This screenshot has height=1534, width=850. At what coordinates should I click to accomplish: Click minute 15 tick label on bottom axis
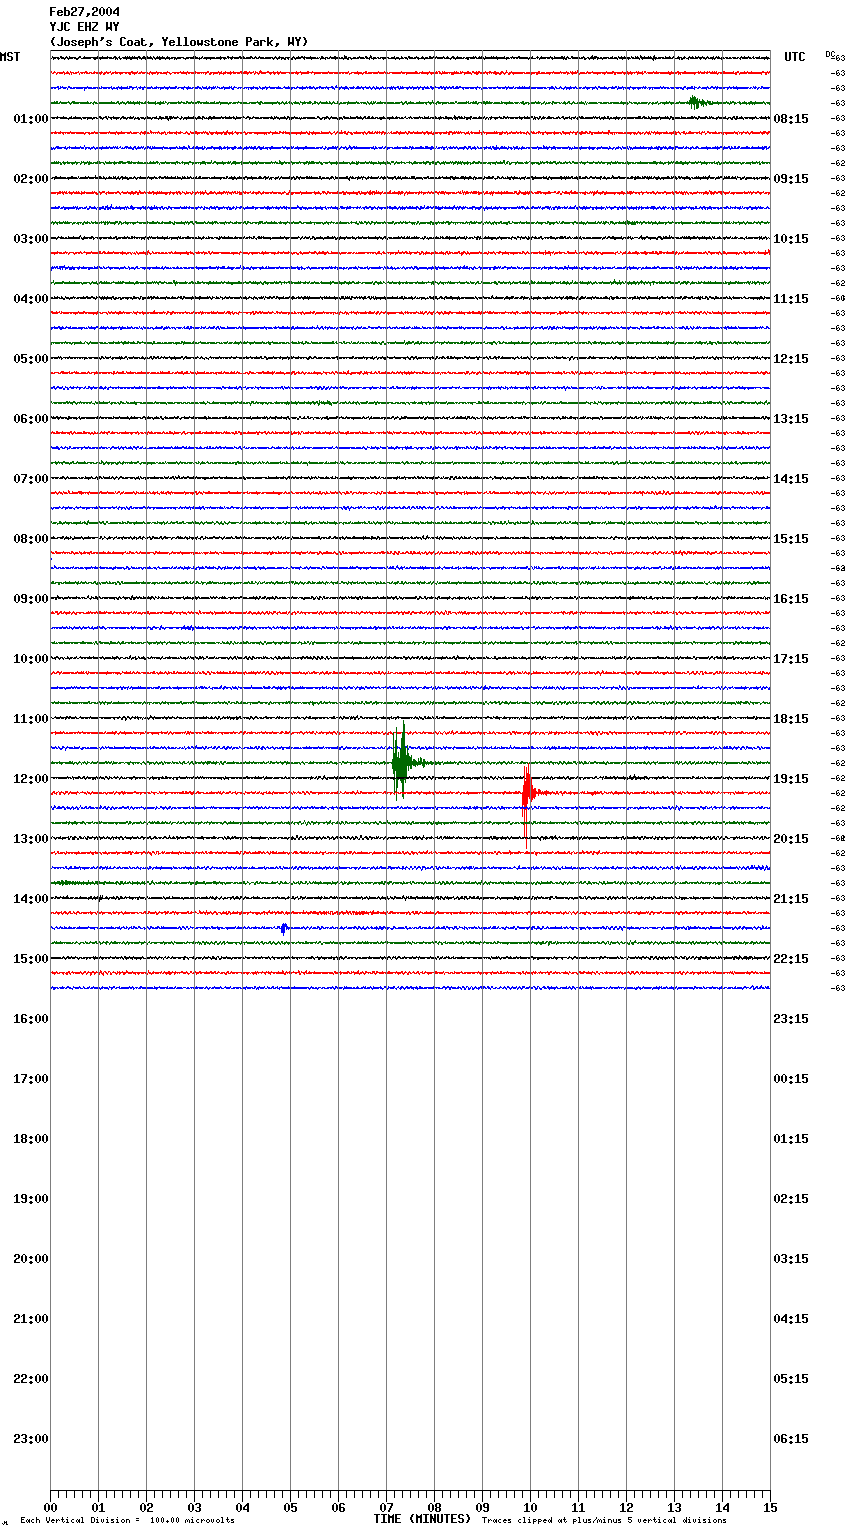coord(770,1507)
